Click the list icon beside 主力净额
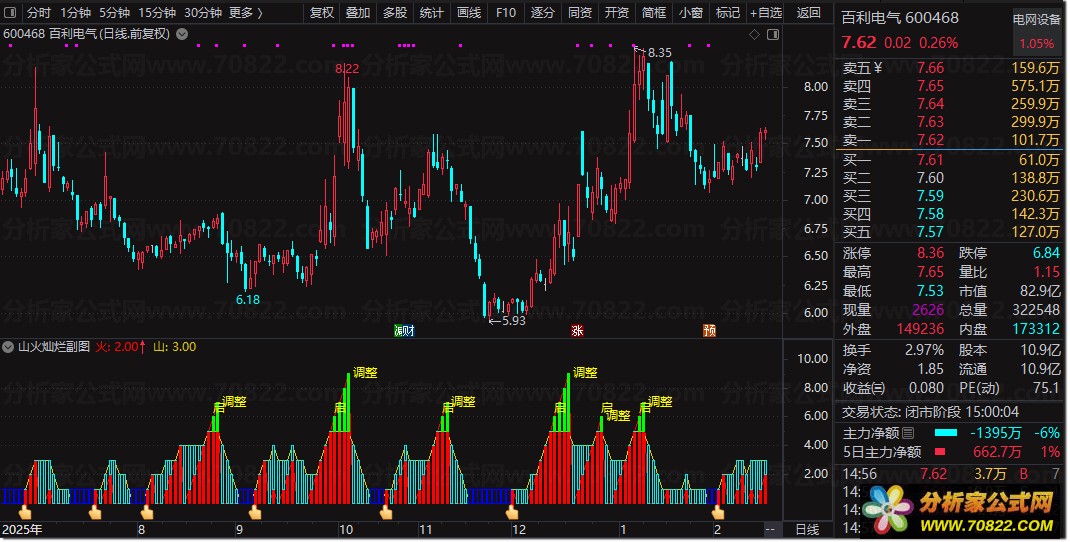This screenshot has height=542, width=1070. [908, 433]
